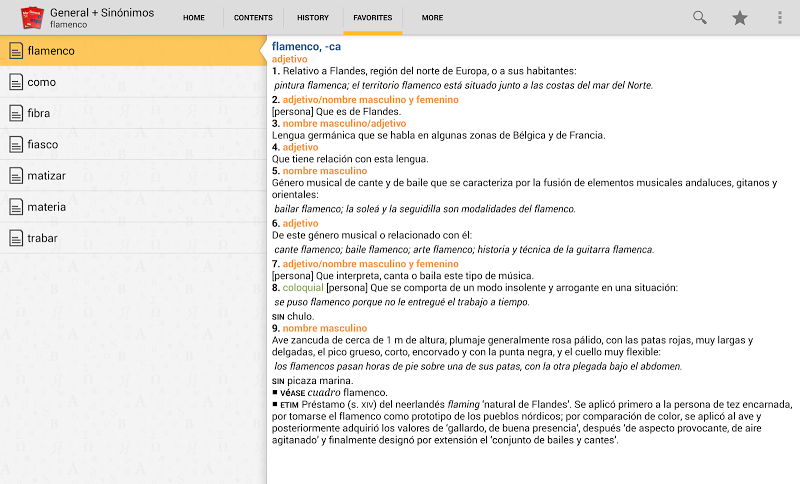Click the 'ETIM' etymology marker

pos(289,405)
